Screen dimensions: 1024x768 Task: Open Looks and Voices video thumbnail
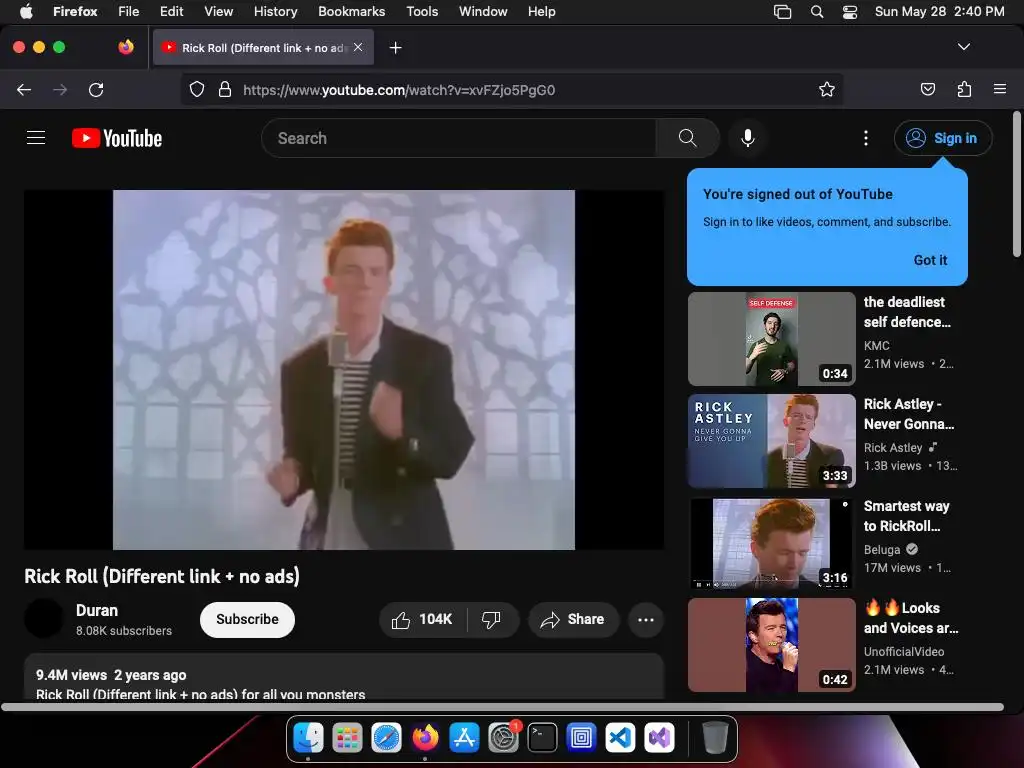771,645
